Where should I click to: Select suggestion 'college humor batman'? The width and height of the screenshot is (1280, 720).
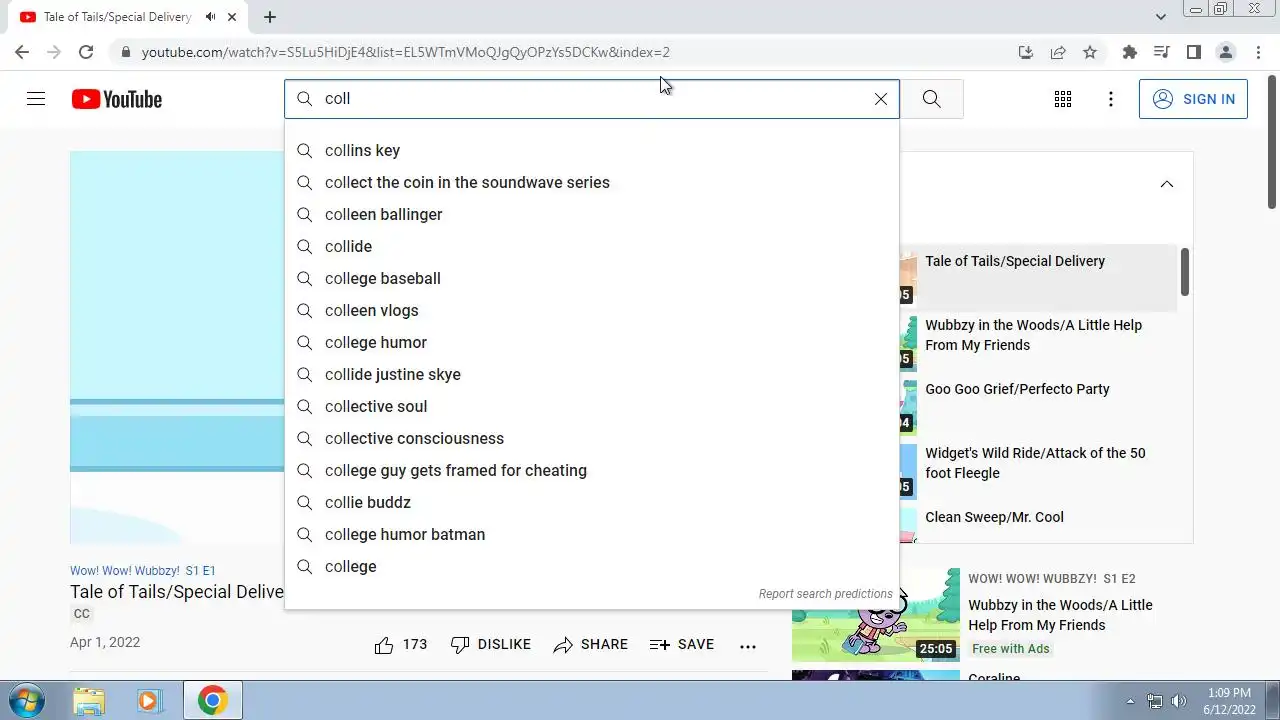click(x=592, y=534)
